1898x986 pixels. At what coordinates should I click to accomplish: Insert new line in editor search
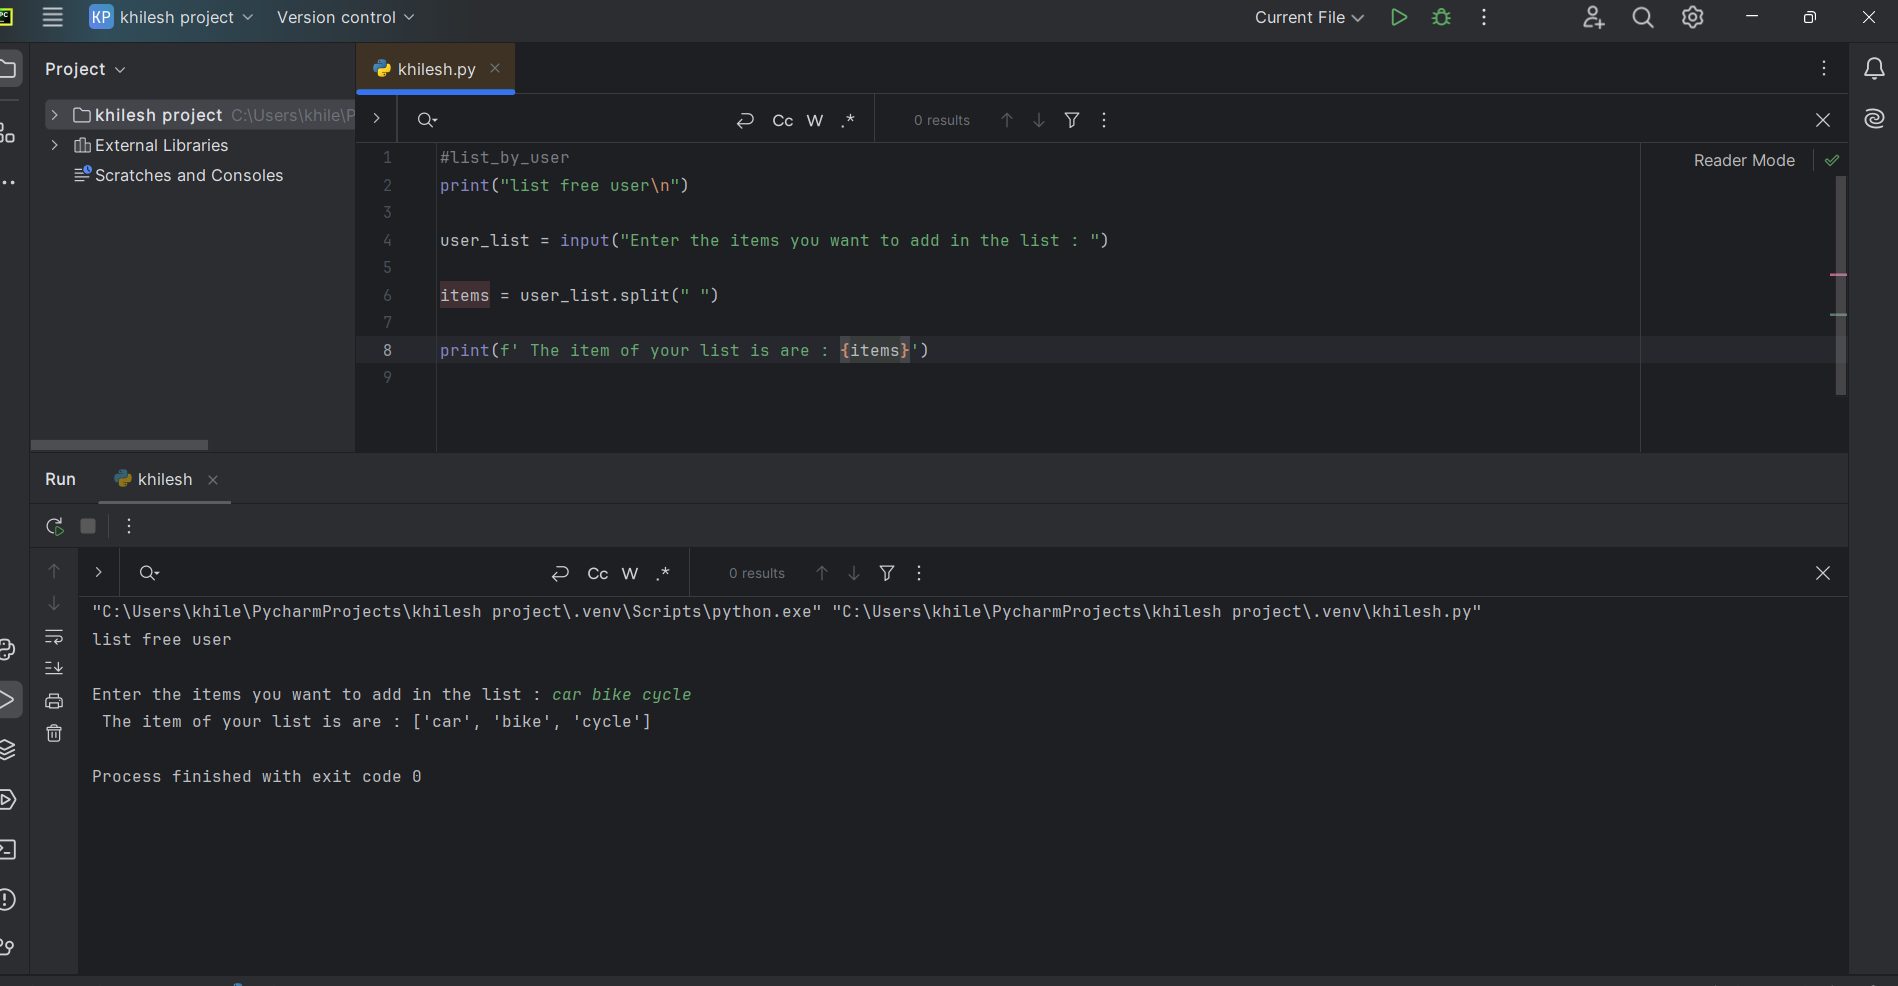pyautogui.click(x=745, y=120)
